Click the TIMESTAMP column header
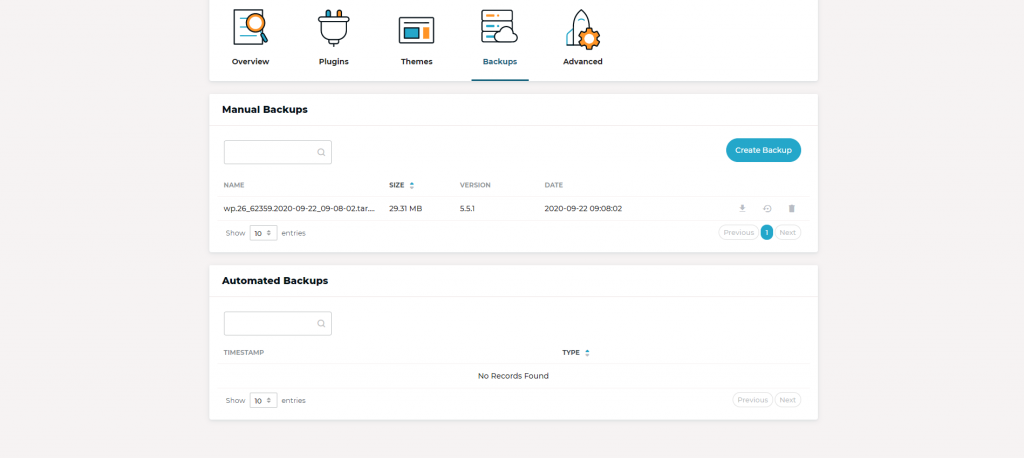 (244, 353)
